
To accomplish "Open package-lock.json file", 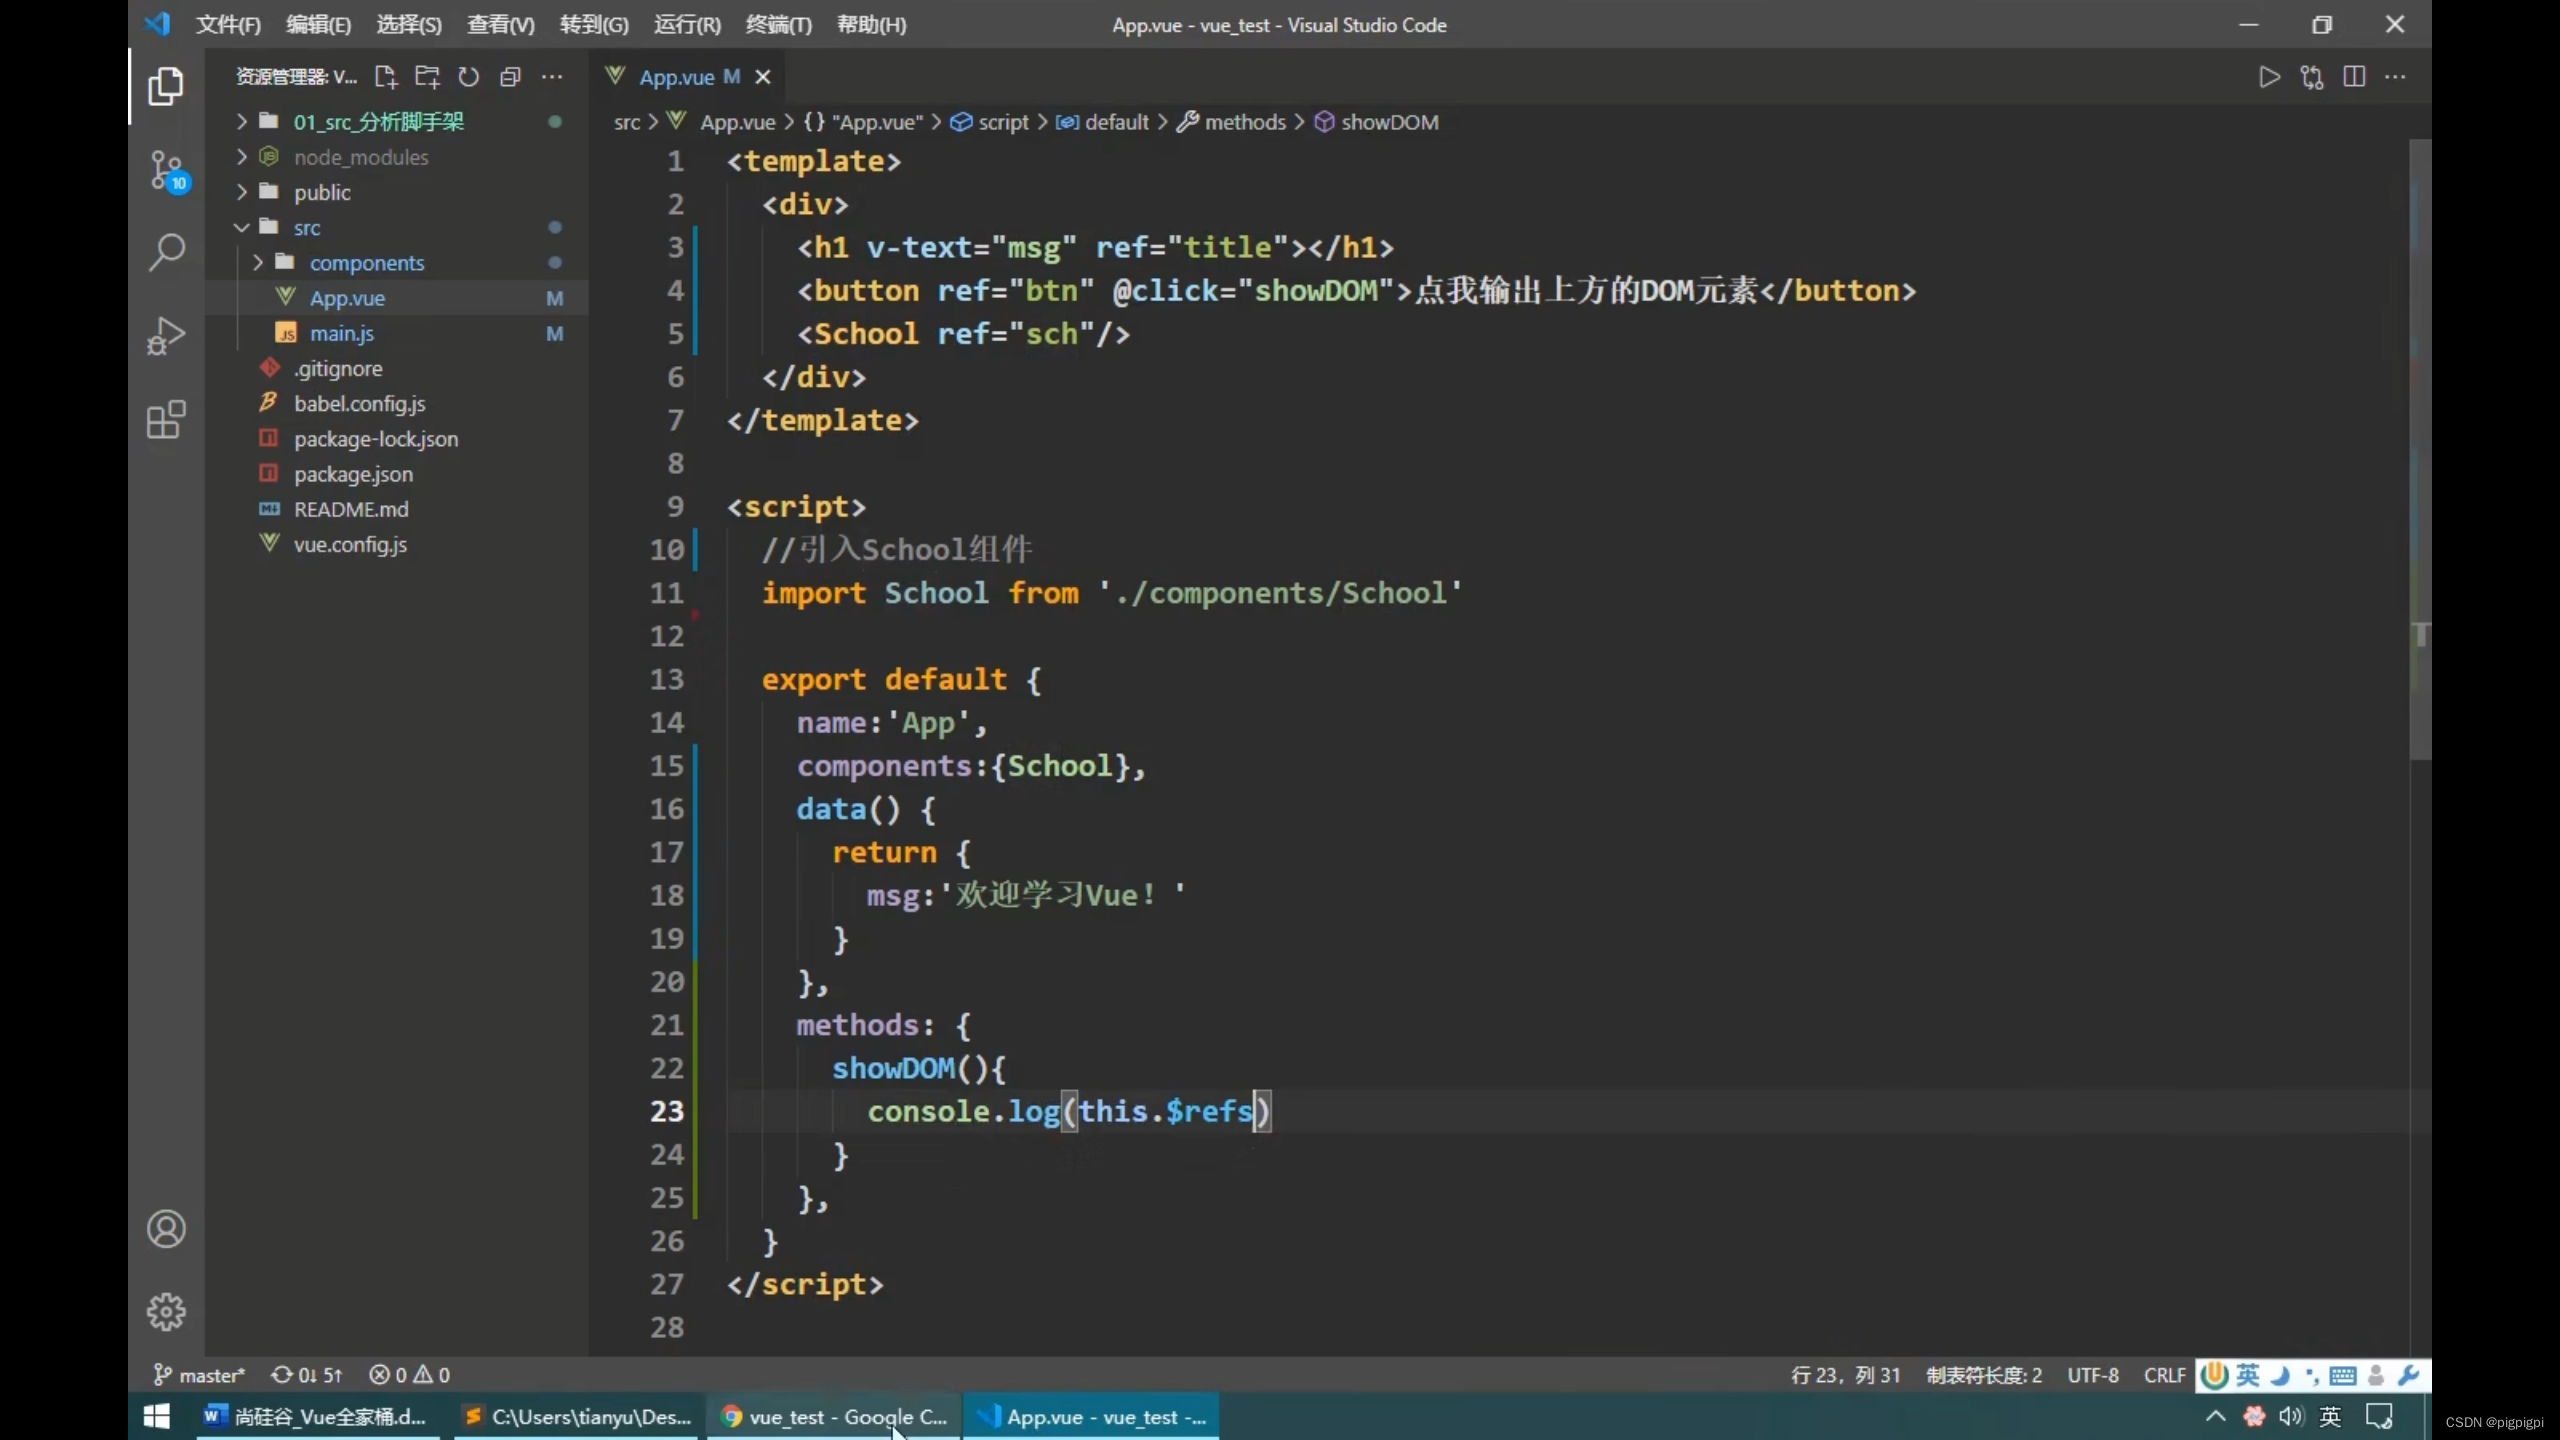I will 375,439.
